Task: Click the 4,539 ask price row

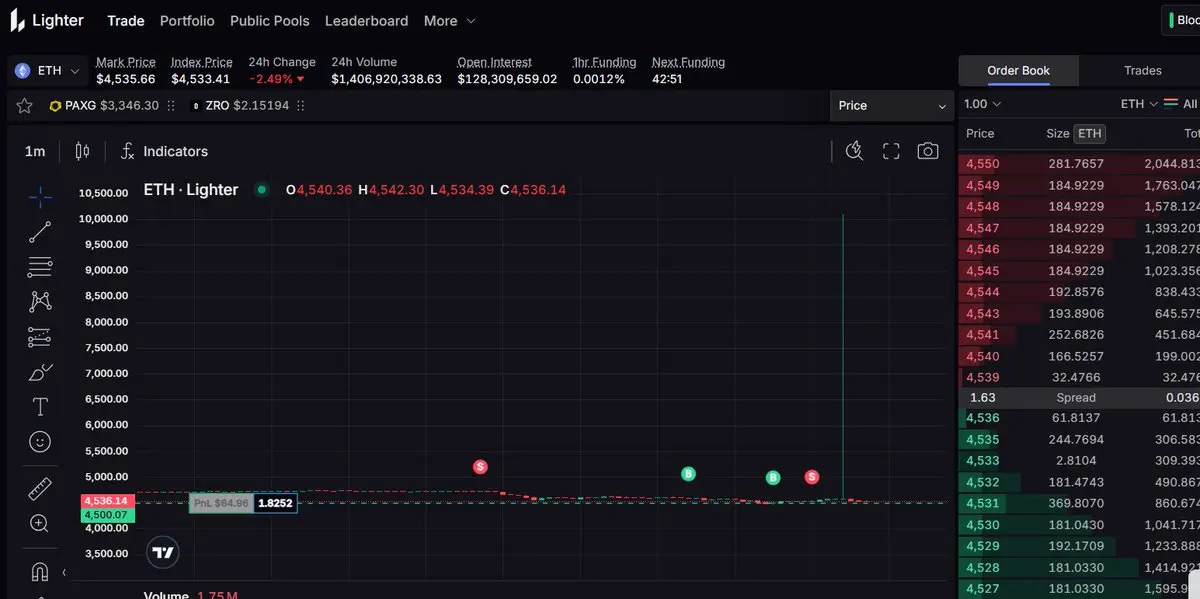Action: pyautogui.click(x=1079, y=377)
